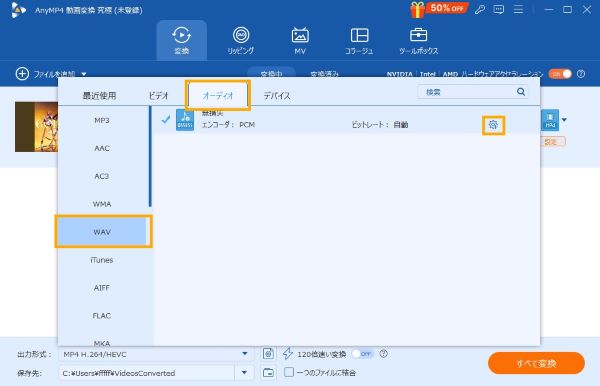This screenshot has height=386, width=600.
Task: Expand the output format arrow beside MP4 icon
Action: 564,120
